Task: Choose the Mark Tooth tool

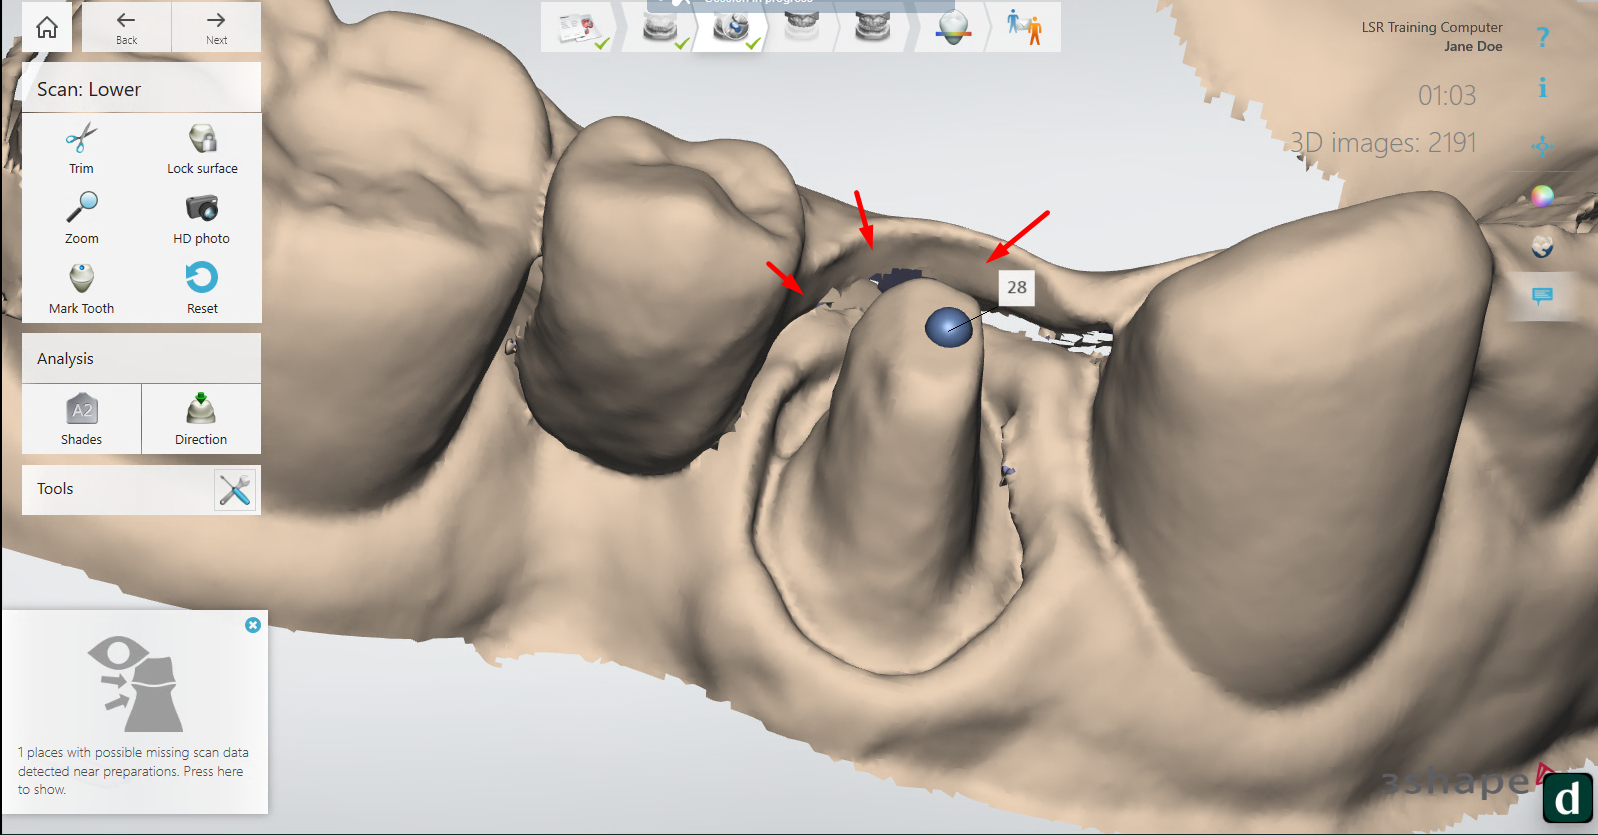Action: point(81,287)
